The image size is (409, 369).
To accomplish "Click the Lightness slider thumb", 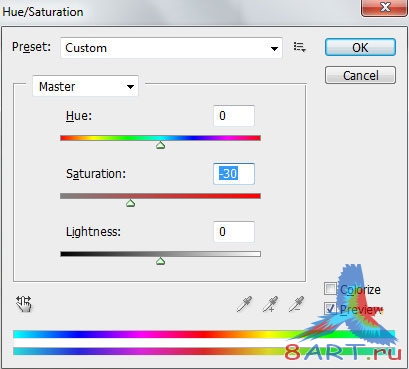I will (x=161, y=261).
